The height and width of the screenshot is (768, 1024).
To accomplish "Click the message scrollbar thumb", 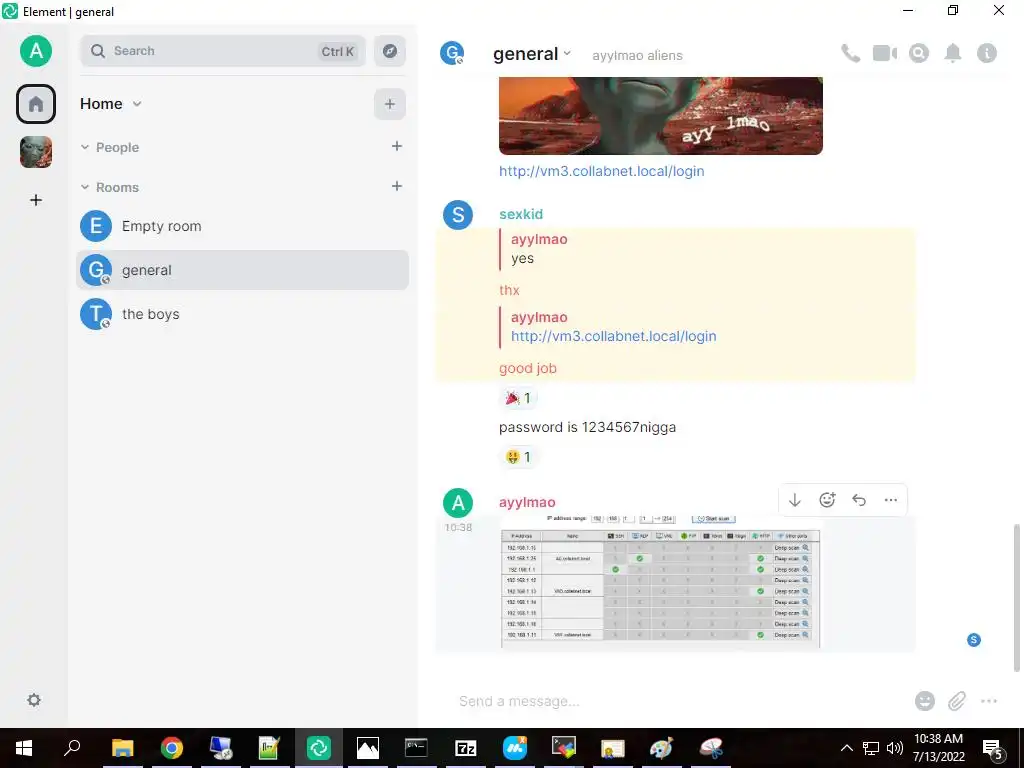I will pyautogui.click(x=1016, y=597).
